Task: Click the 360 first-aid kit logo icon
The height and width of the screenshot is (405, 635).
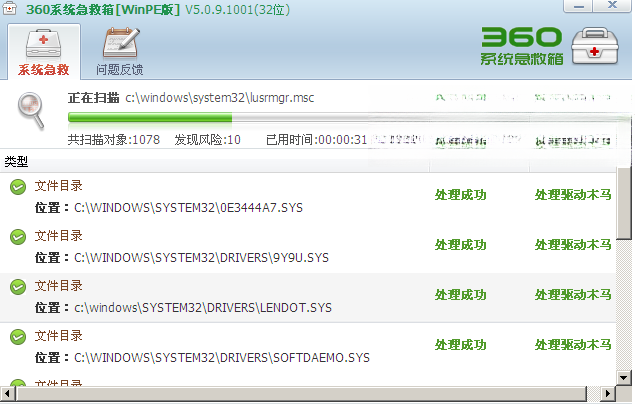Action: [x=595, y=46]
